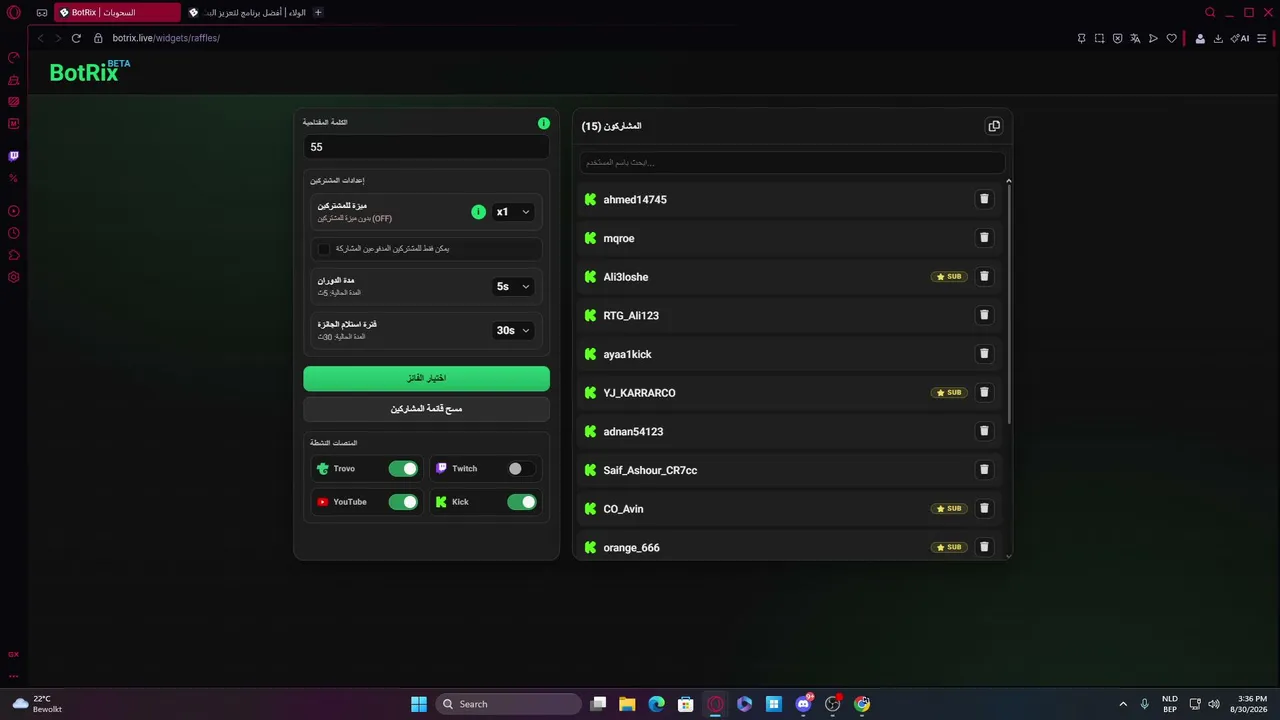Open File Explorer from the taskbar
This screenshot has width=1280, height=720.
(627, 704)
